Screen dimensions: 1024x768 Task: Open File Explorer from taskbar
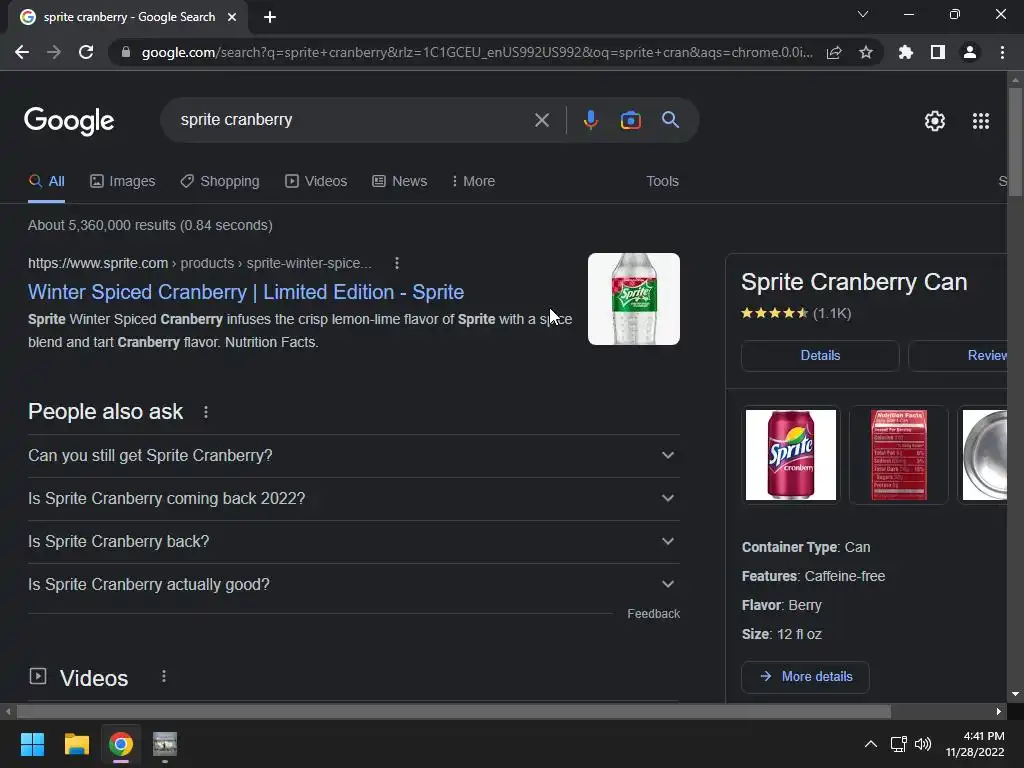[x=76, y=744]
